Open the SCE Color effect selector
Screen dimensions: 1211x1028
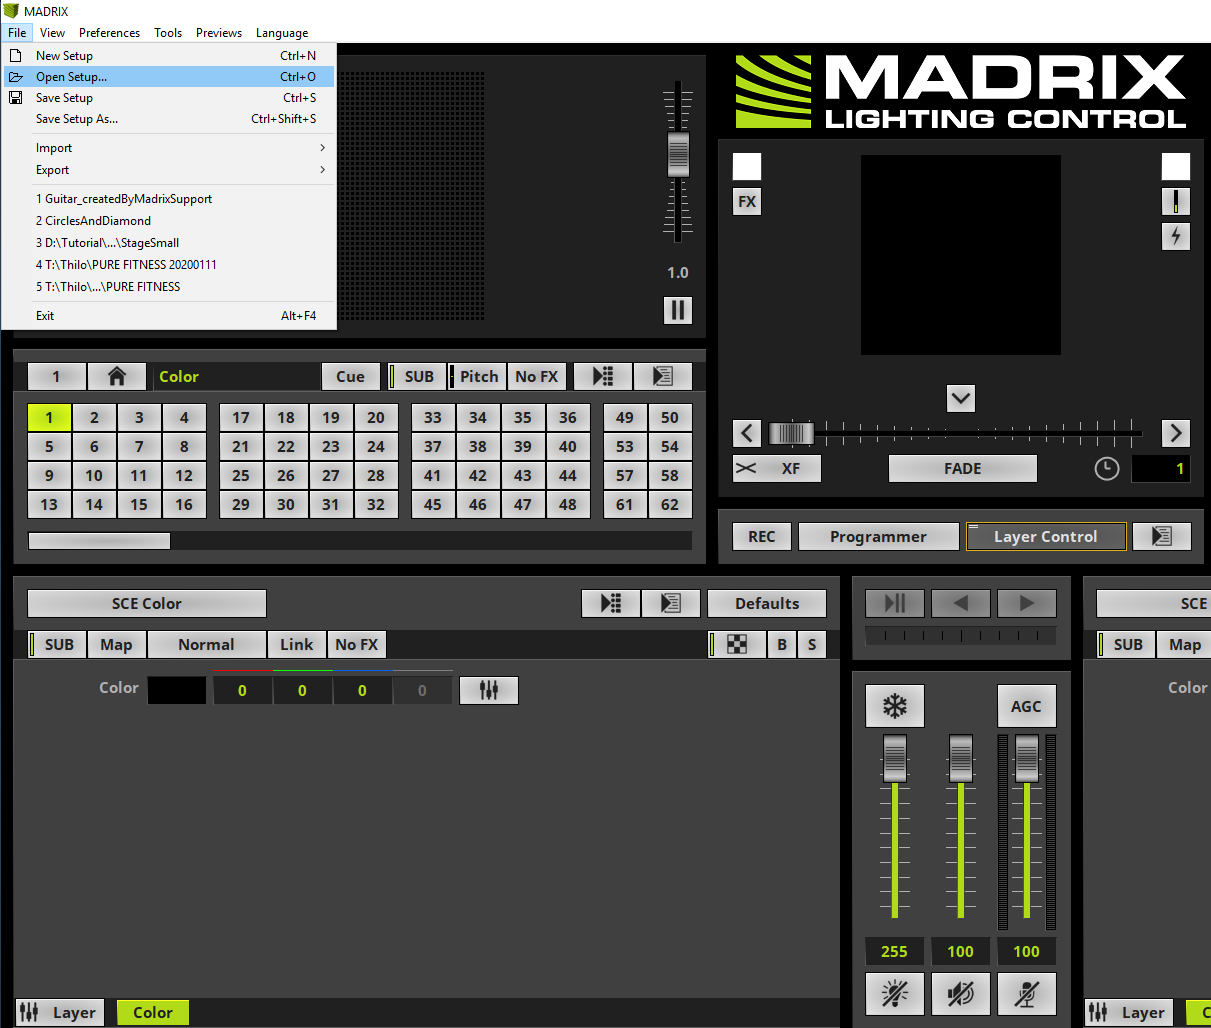(147, 603)
